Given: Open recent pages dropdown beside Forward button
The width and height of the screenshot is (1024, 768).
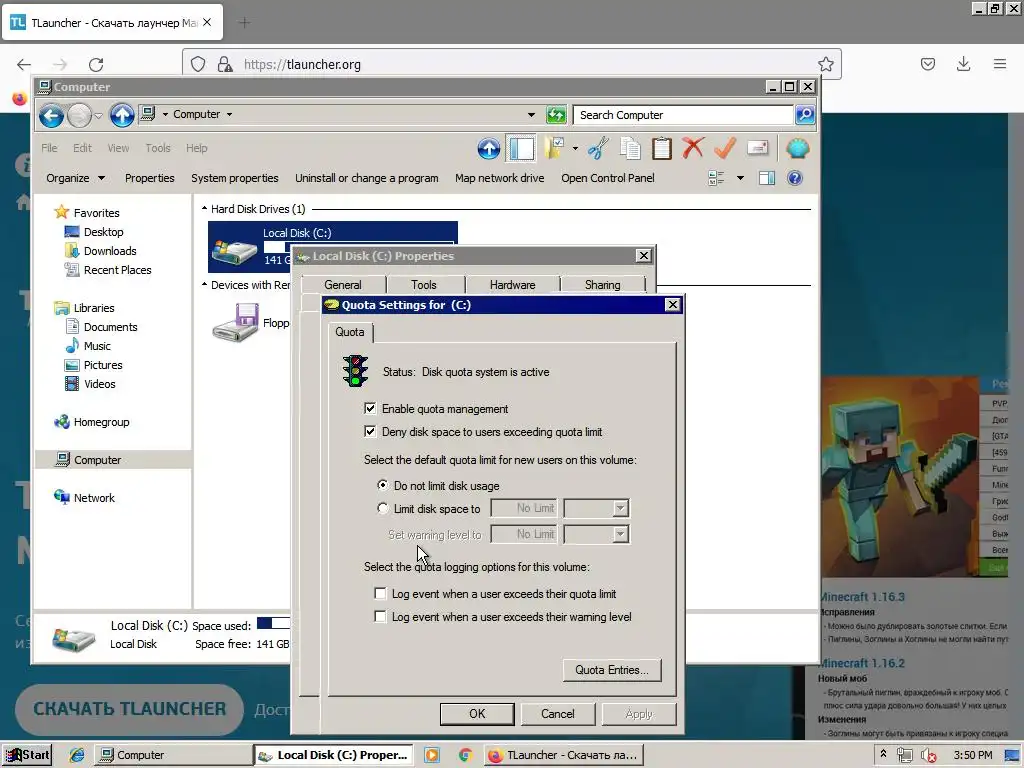Looking at the screenshot, I should pos(98,116).
